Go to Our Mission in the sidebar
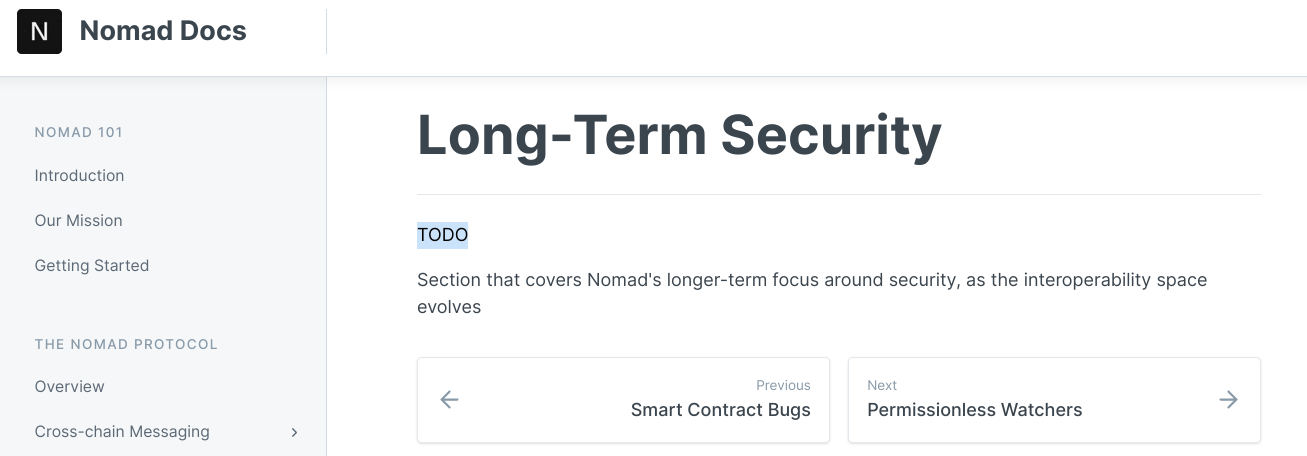1307x456 pixels. pyautogui.click(x=78, y=220)
